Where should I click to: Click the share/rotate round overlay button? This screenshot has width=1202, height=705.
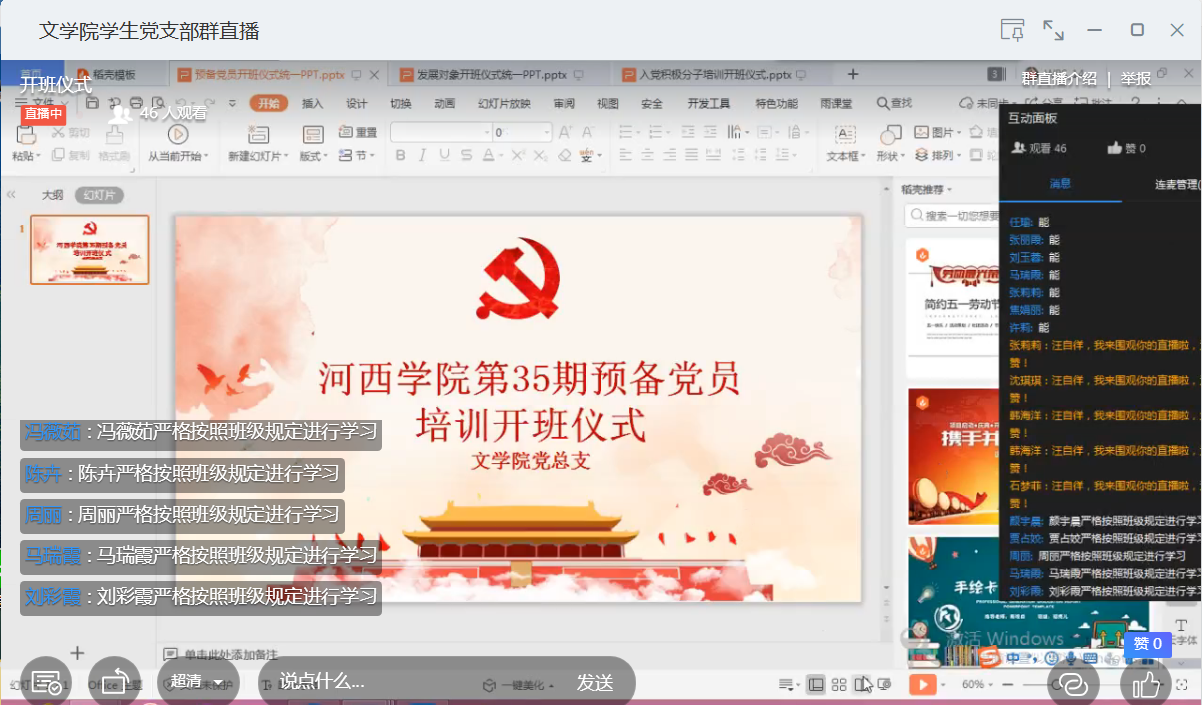point(114,682)
